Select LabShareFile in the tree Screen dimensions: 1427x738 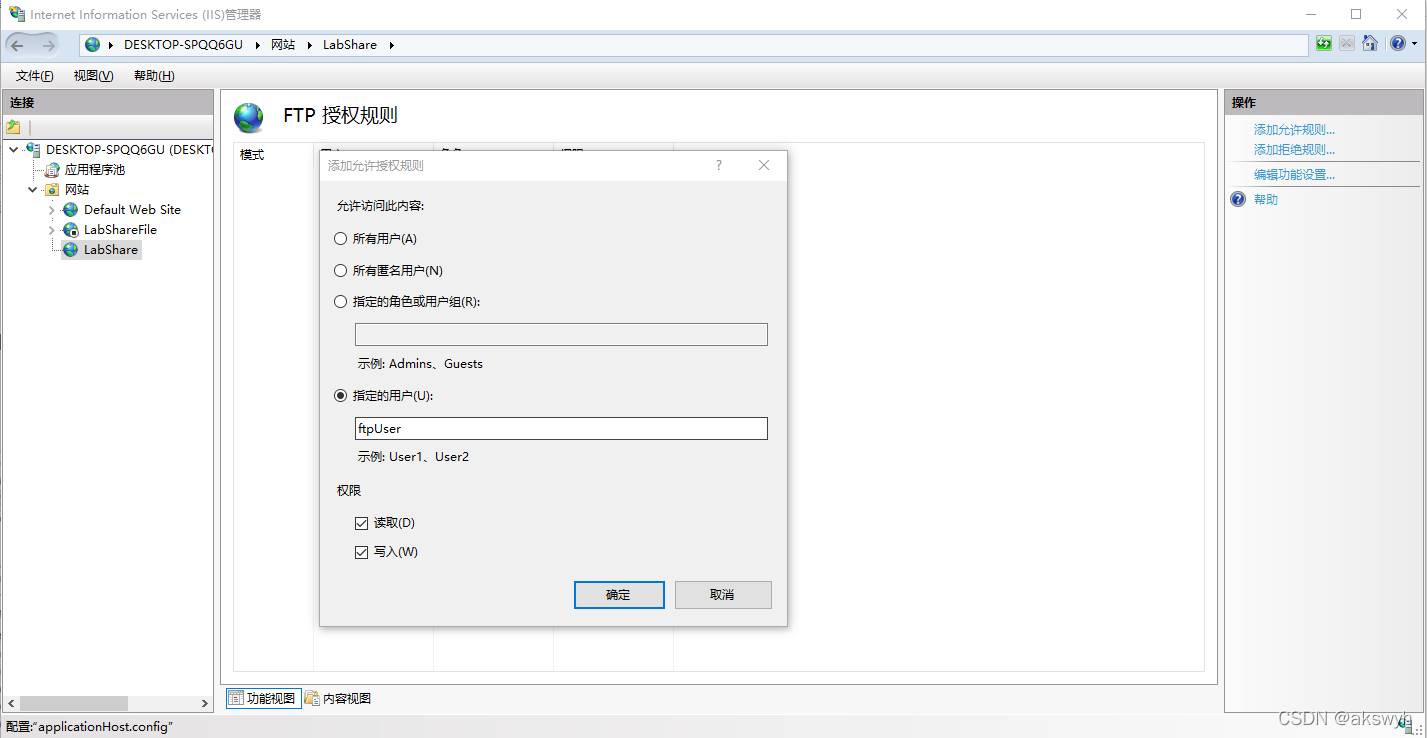tap(120, 230)
